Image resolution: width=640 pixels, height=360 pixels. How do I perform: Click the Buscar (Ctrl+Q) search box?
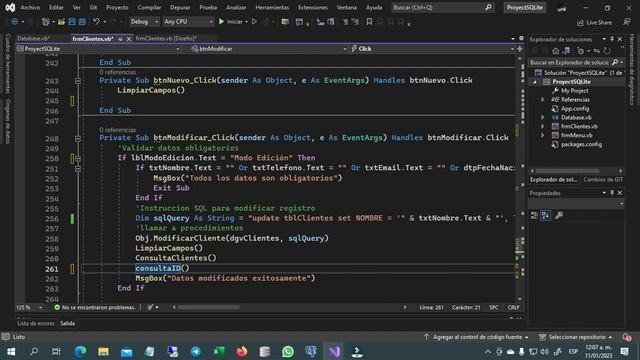point(442,7)
